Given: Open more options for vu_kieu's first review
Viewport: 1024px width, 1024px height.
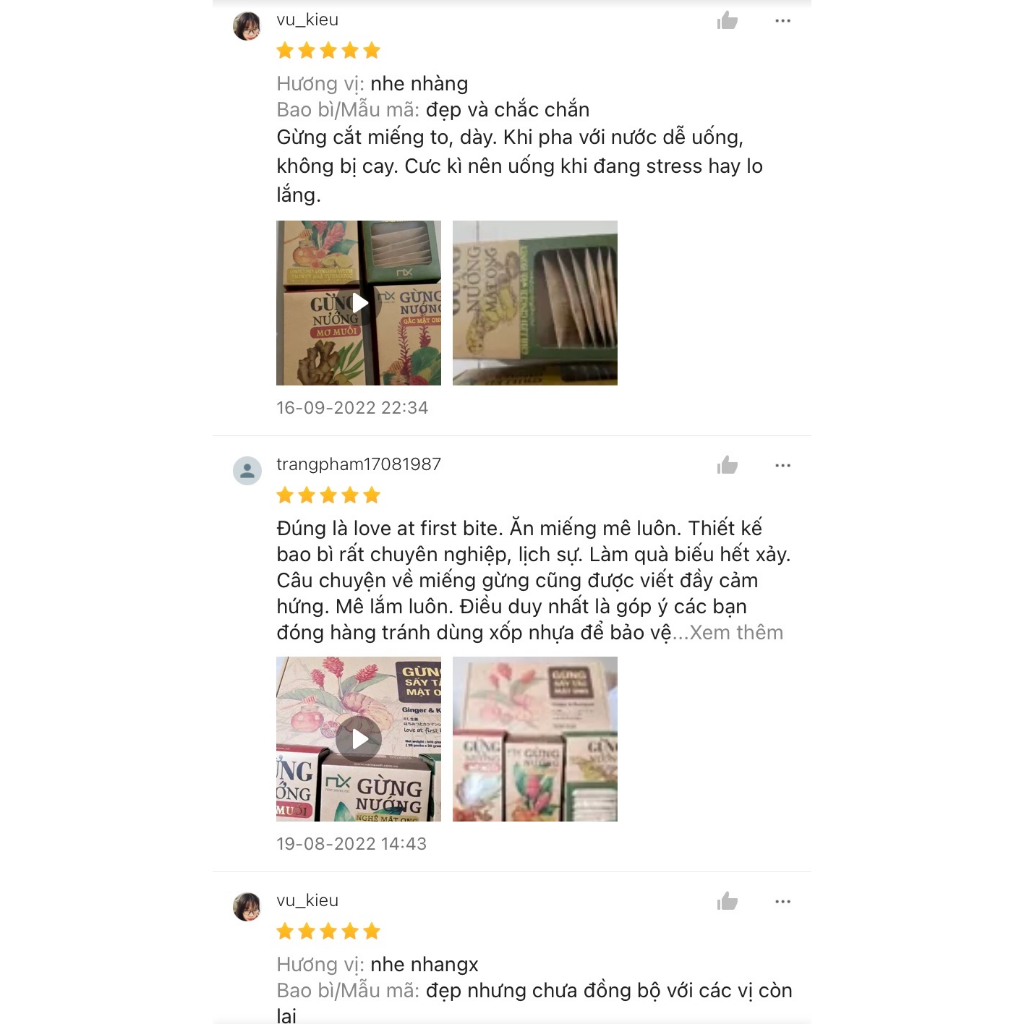Looking at the screenshot, I should [x=782, y=21].
